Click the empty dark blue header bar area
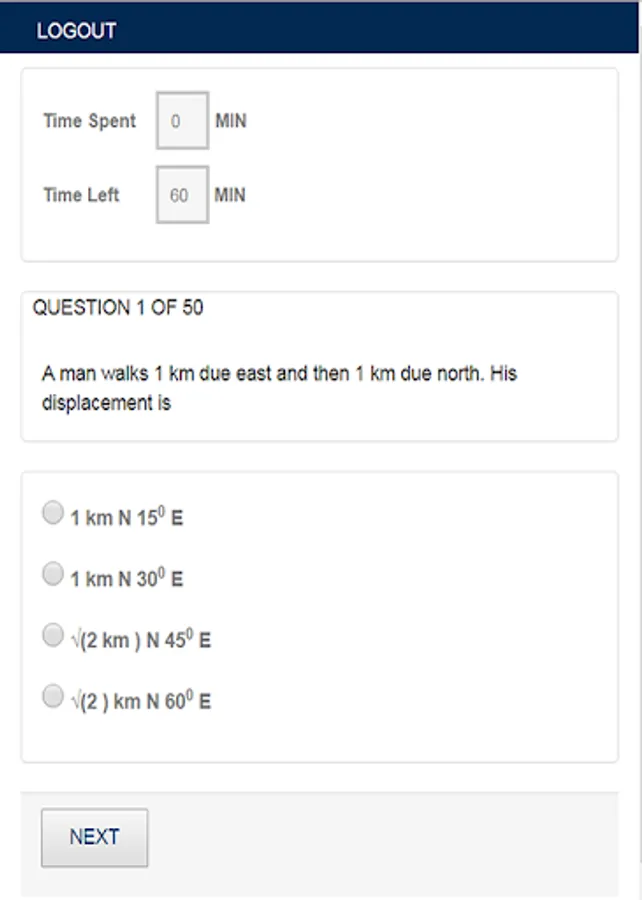This screenshot has width=642, height=900. point(379,29)
